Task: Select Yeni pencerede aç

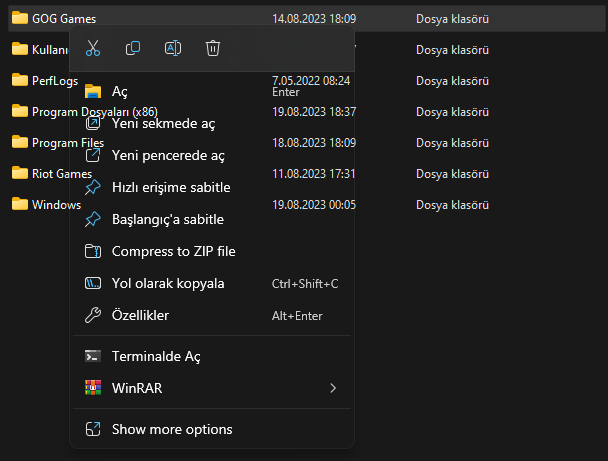Action: pos(168,155)
